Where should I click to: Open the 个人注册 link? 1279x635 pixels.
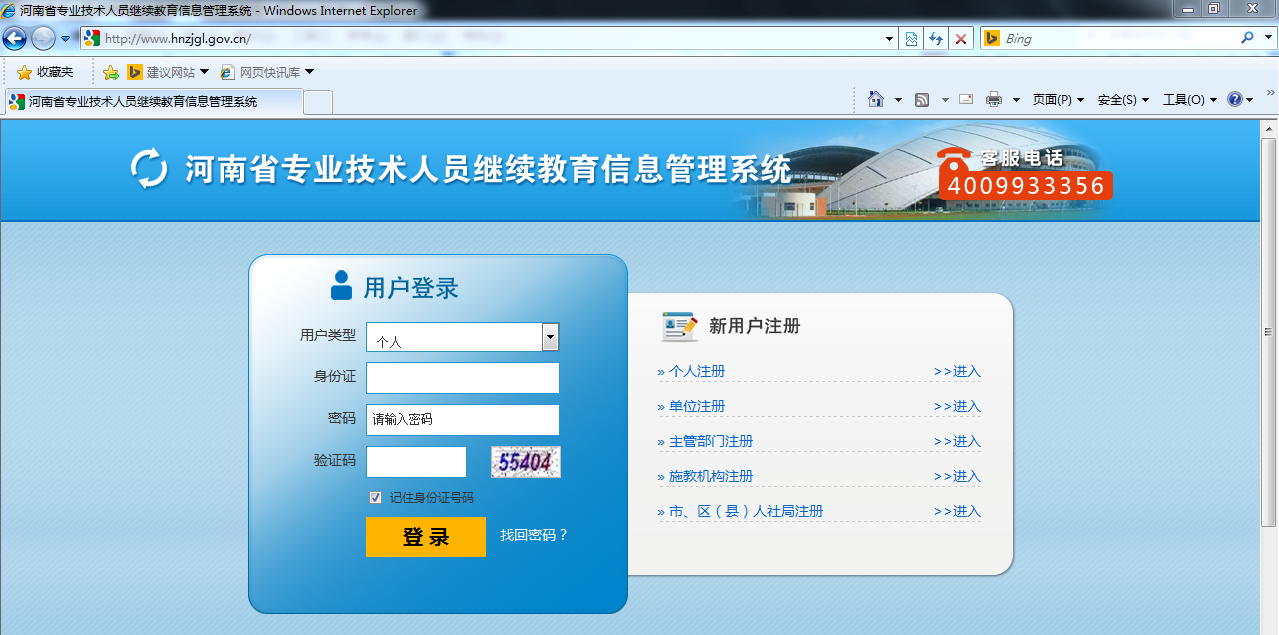697,371
